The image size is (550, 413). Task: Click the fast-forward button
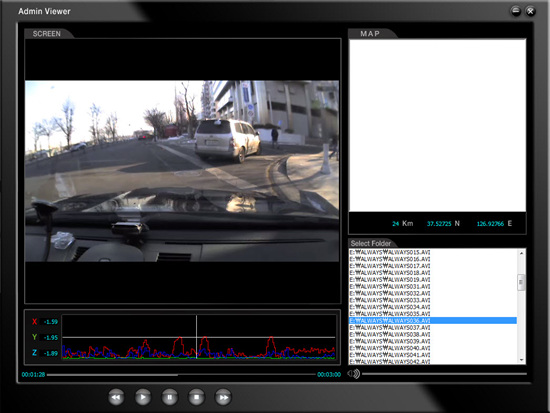click(223, 397)
